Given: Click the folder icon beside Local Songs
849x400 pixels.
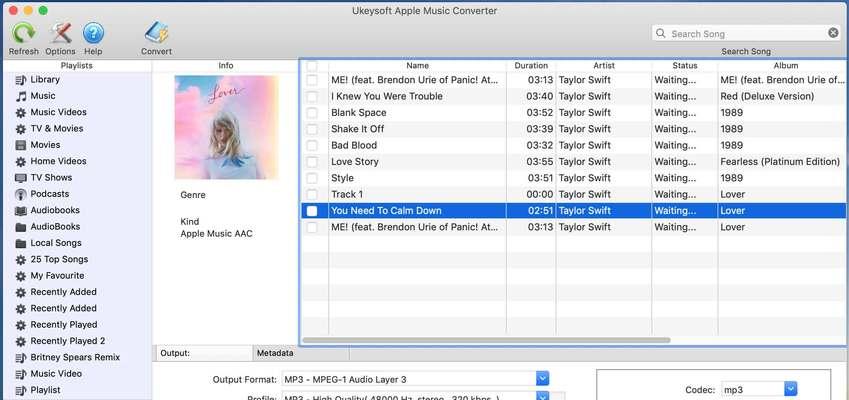Looking at the screenshot, I should click(x=21, y=243).
